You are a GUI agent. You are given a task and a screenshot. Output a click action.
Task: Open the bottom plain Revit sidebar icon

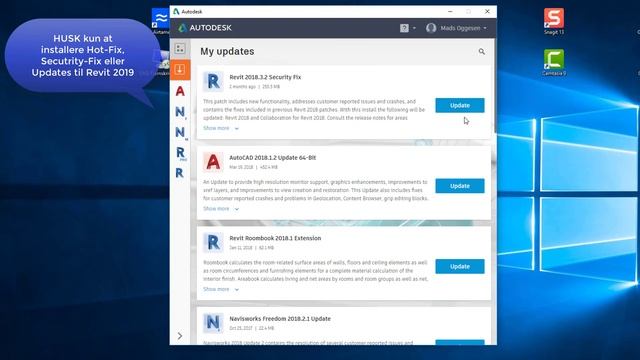click(180, 173)
